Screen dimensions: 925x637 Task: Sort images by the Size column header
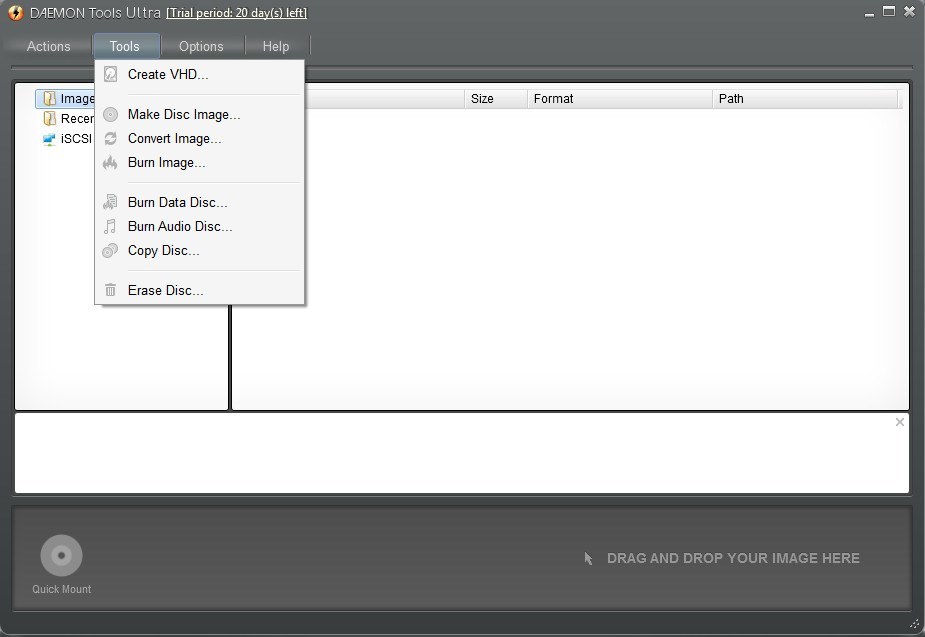pyautogui.click(x=482, y=99)
